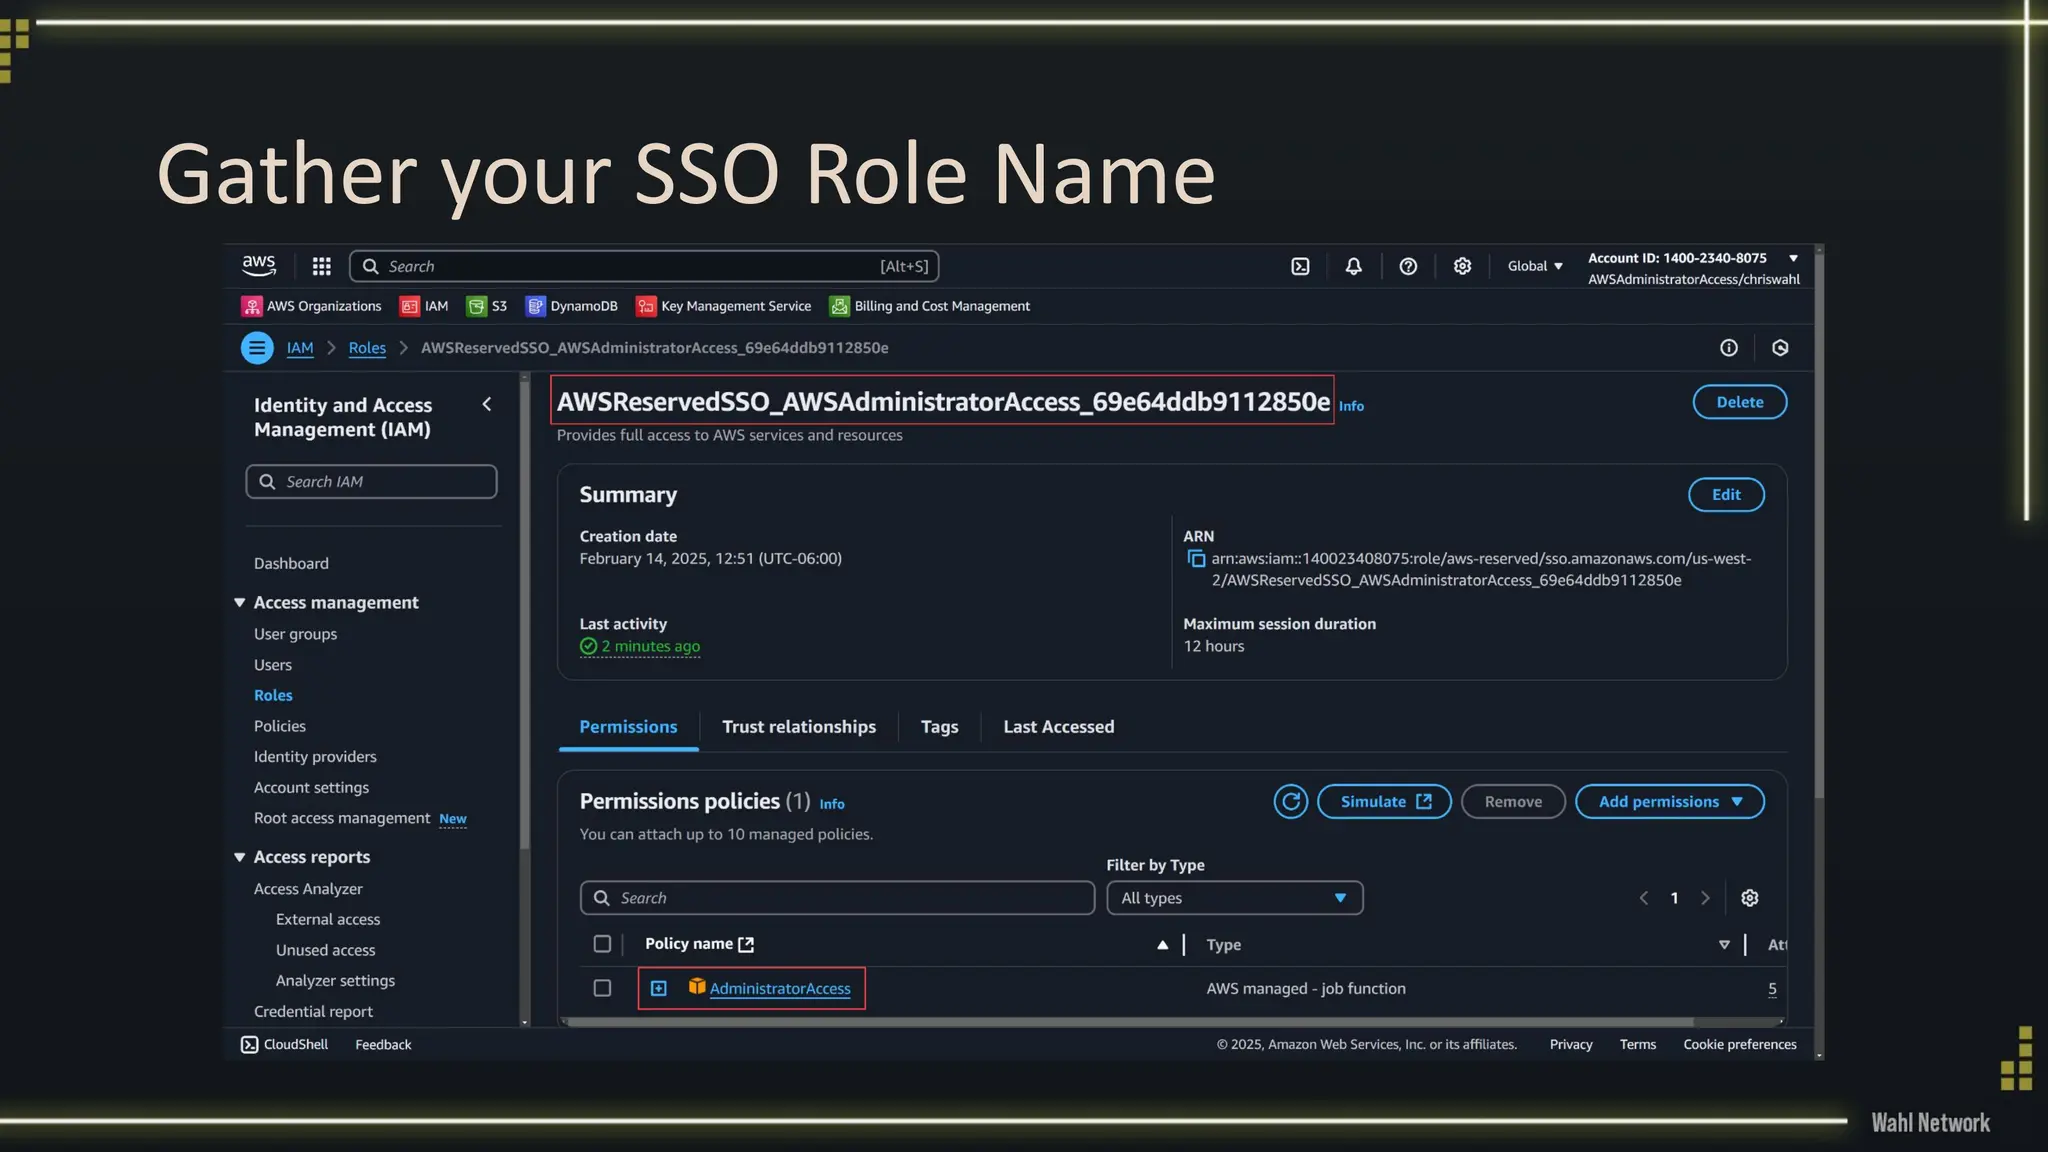Expand the AdministratorAccess policy details
This screenshot has height=1152, width=2048.
pyautogui.click(x=659, y=988)
